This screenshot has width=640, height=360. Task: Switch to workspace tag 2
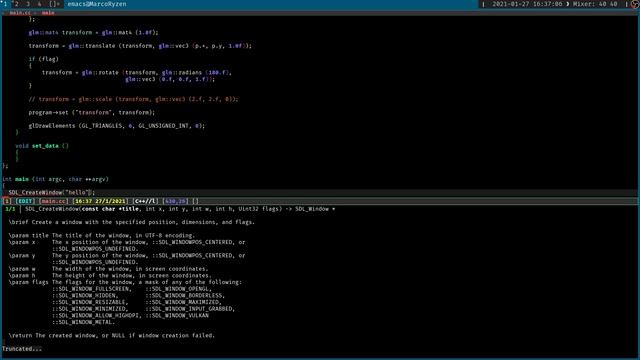[17, 4]
